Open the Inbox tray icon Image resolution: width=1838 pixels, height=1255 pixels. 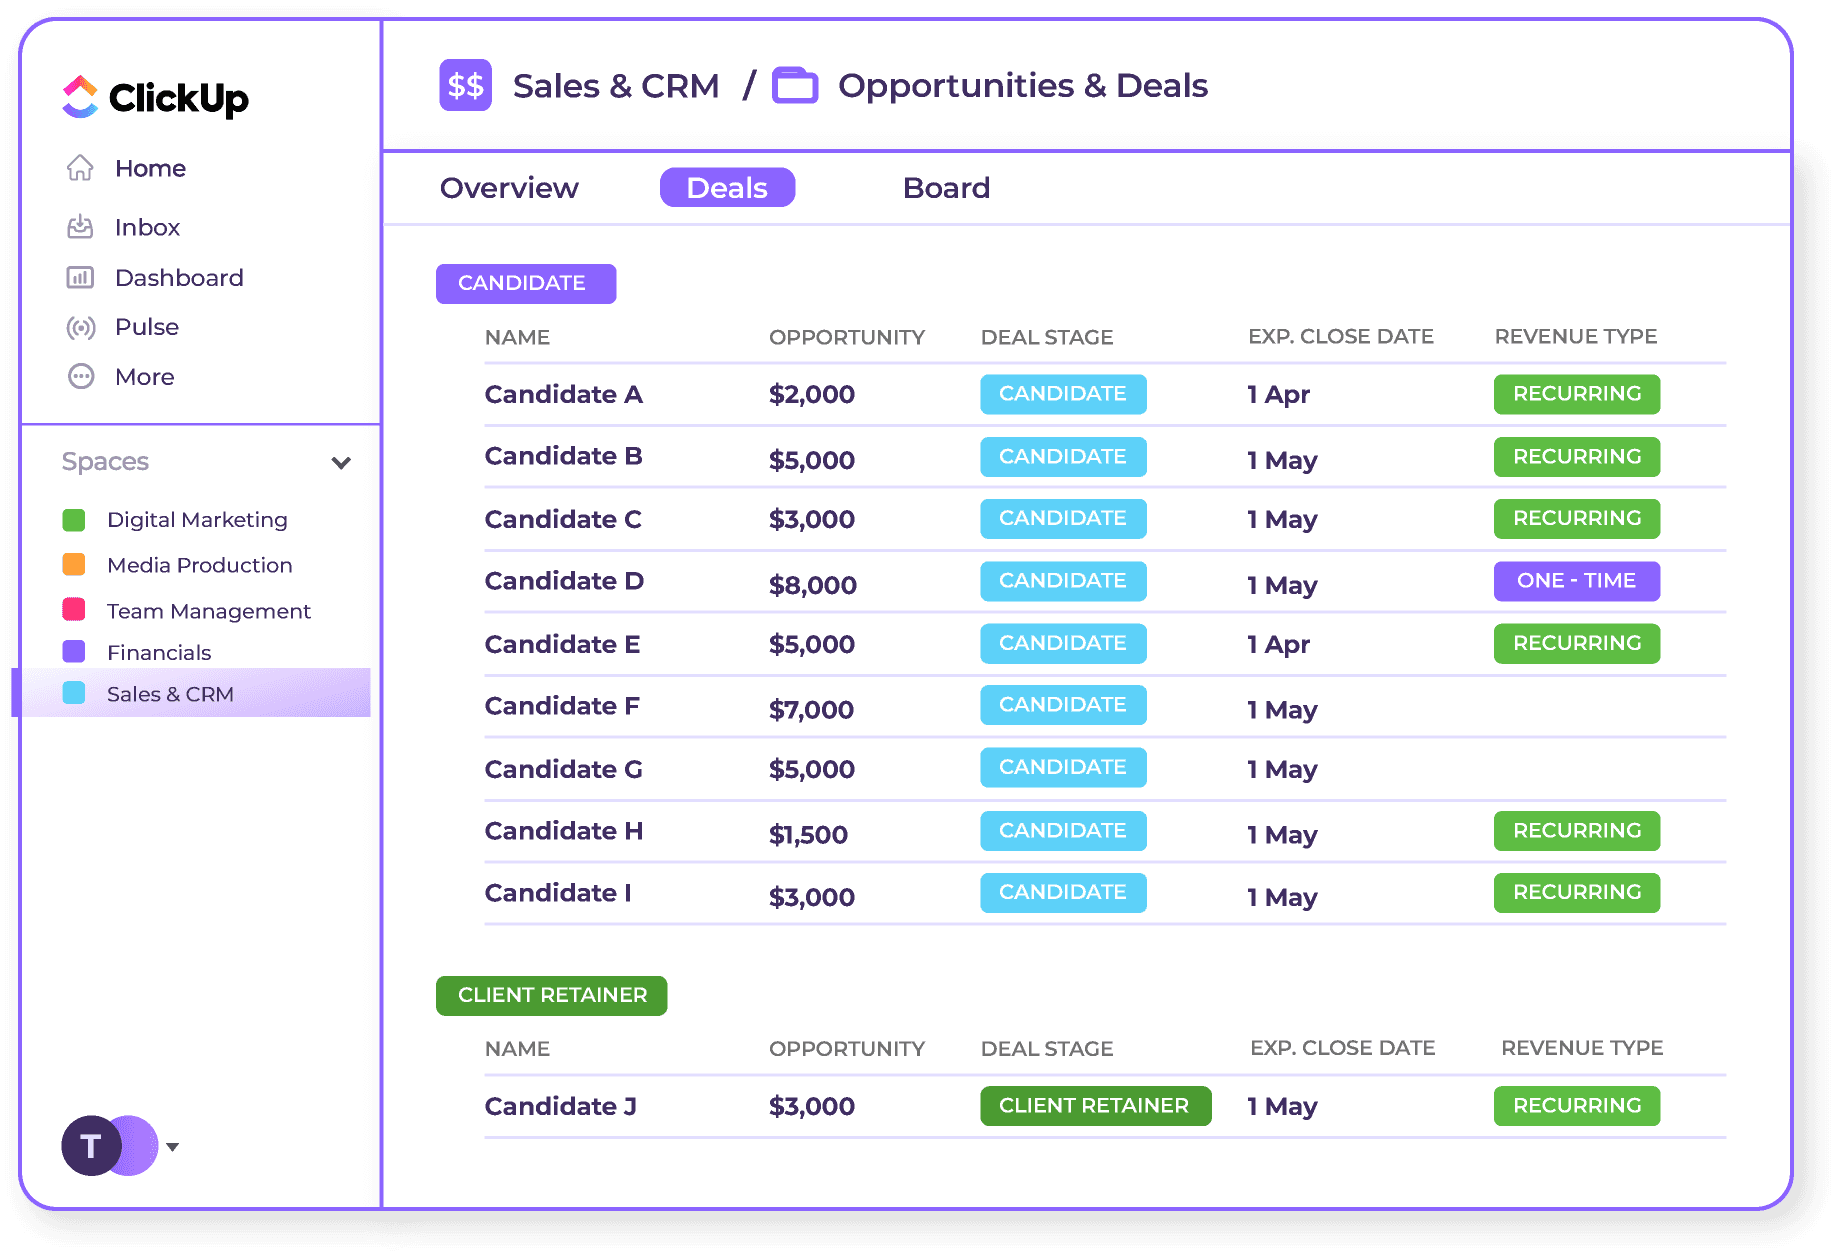pos(80,227)
